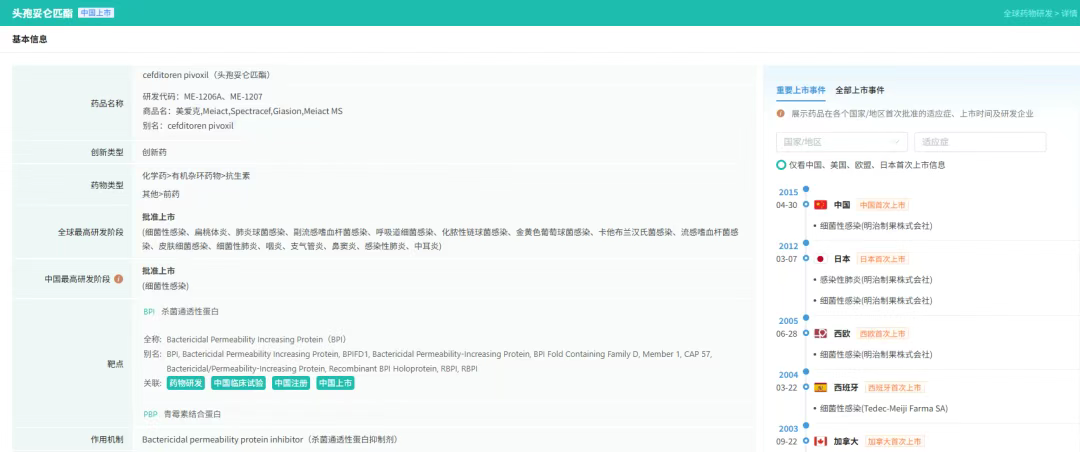This screenshot has height=452, width=1080.
Task: Click the 中国首次上市 tag
Action: pos(882,205)
